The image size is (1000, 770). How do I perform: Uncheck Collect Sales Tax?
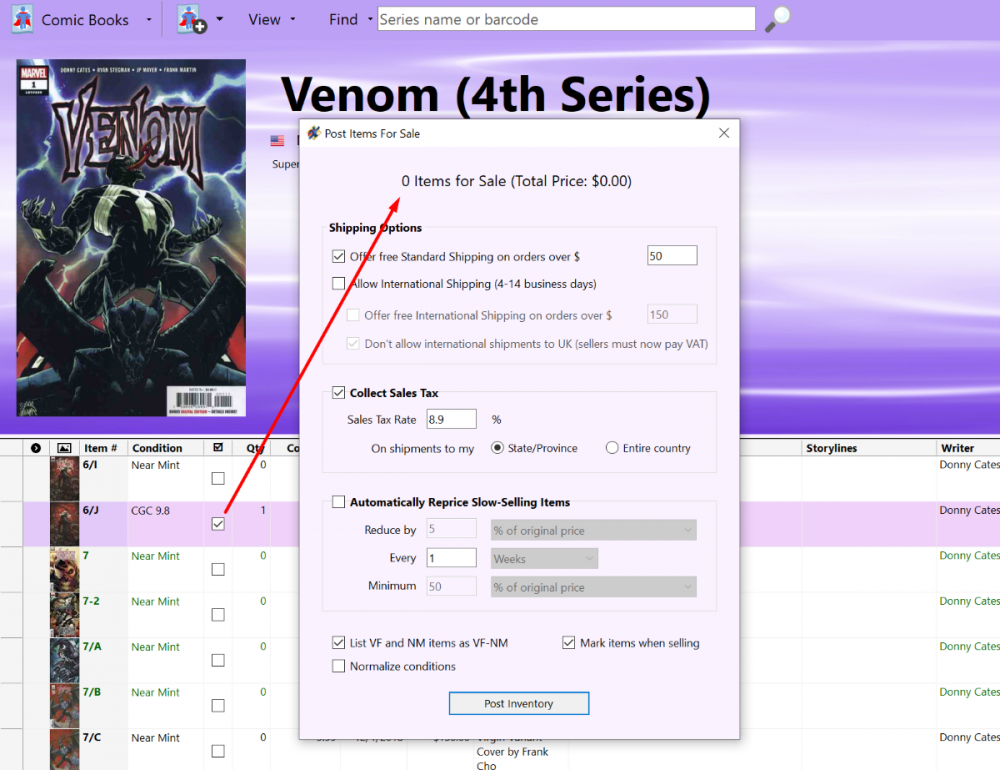pos(339,392)
